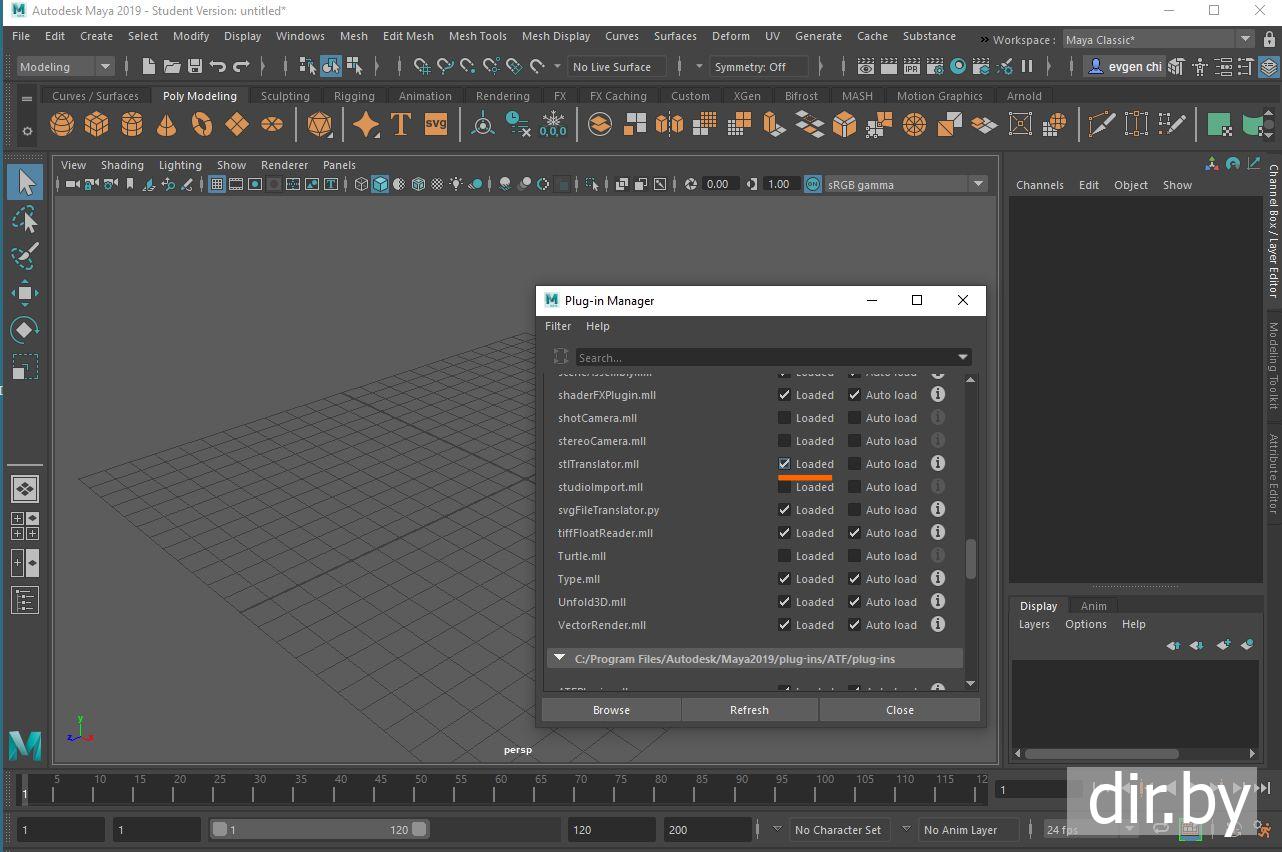Viewport: 1282px width, 852px height.
Task: Click the Polygon Sphere shelf icon
Action: pyautogui.click(x=62, y=125)
